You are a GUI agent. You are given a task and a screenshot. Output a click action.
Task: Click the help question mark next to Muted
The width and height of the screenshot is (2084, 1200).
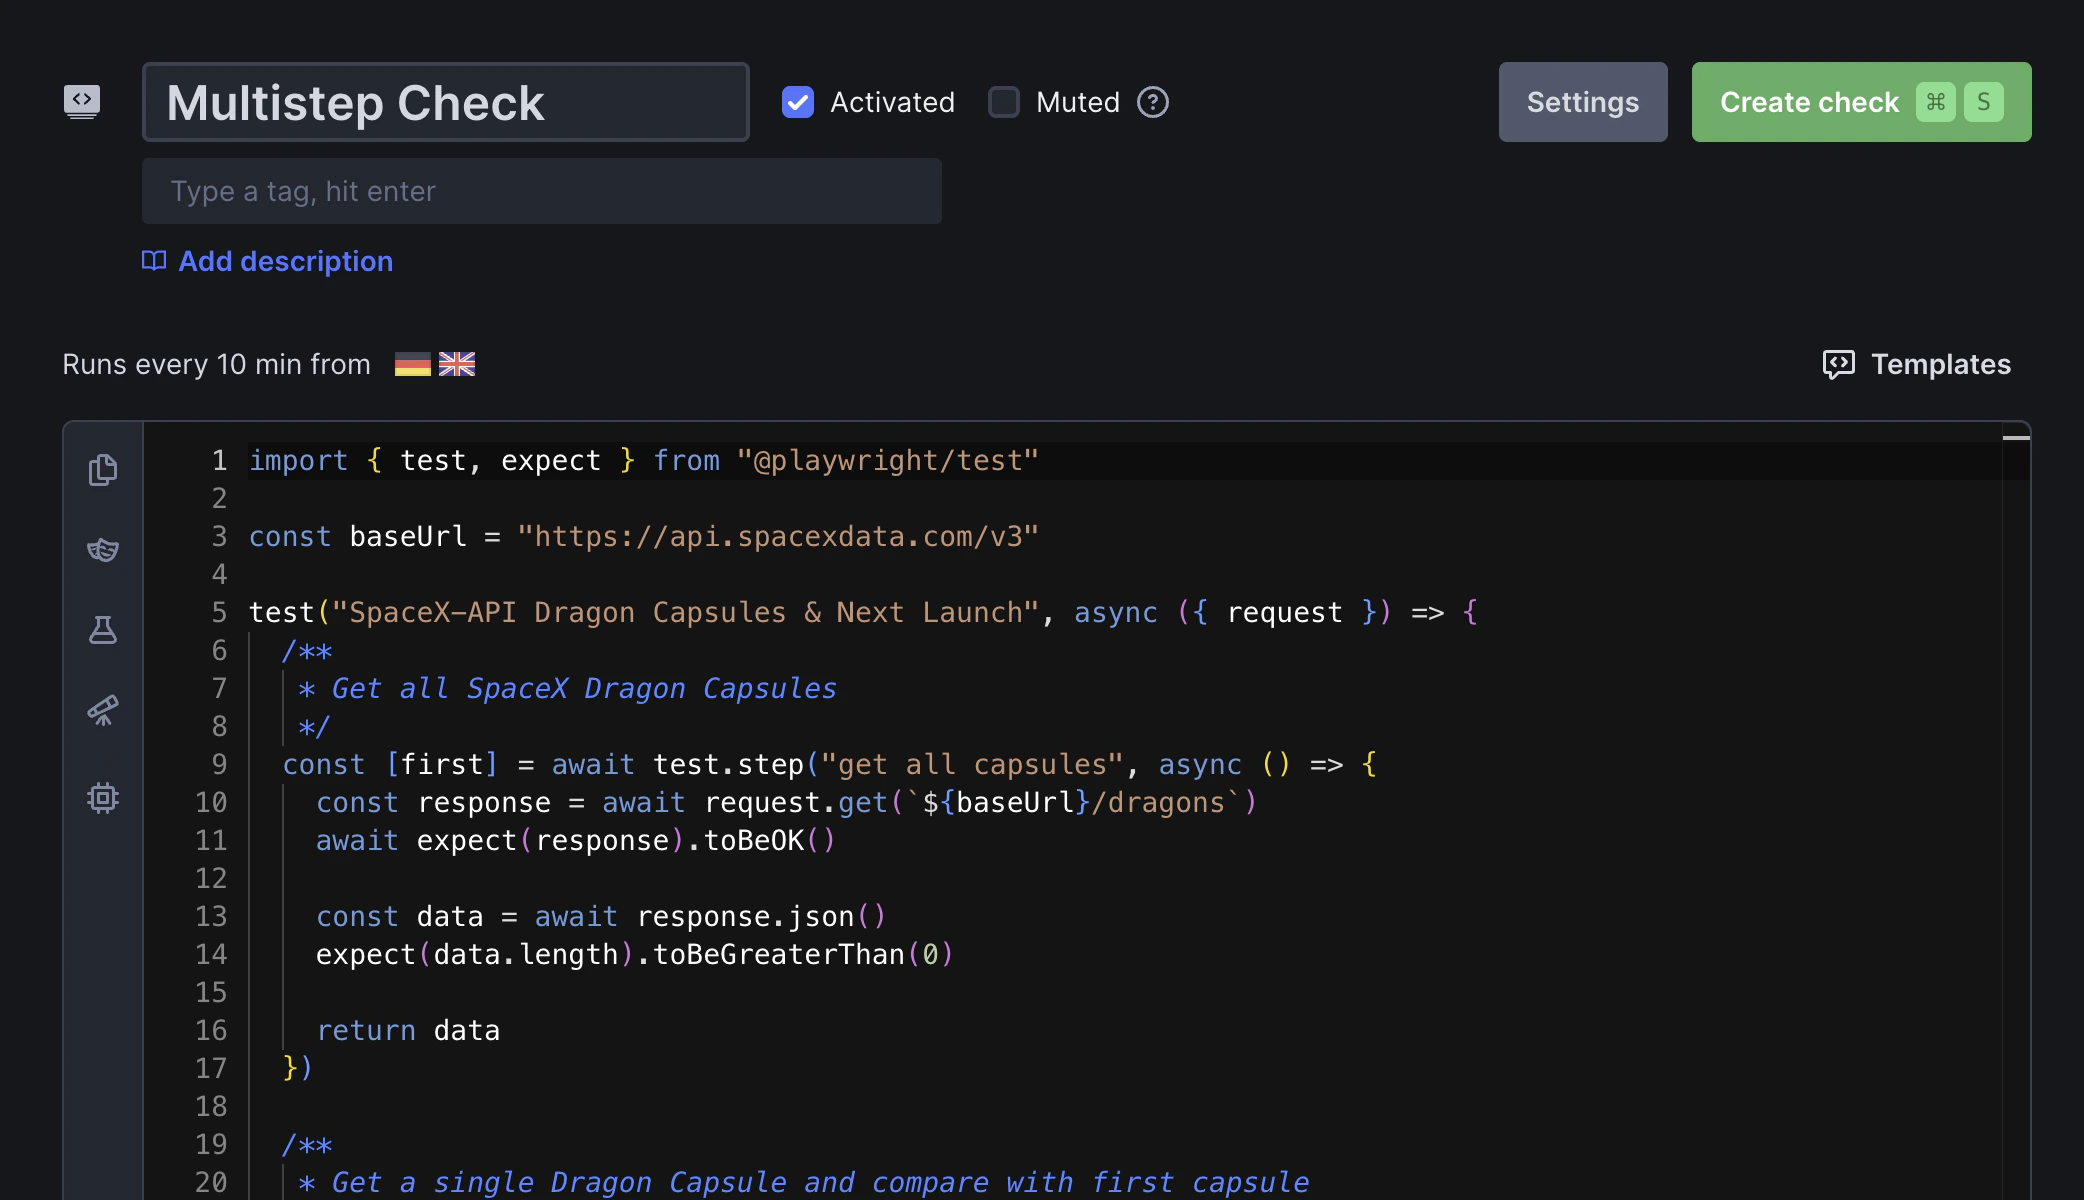click(1152, 102)
